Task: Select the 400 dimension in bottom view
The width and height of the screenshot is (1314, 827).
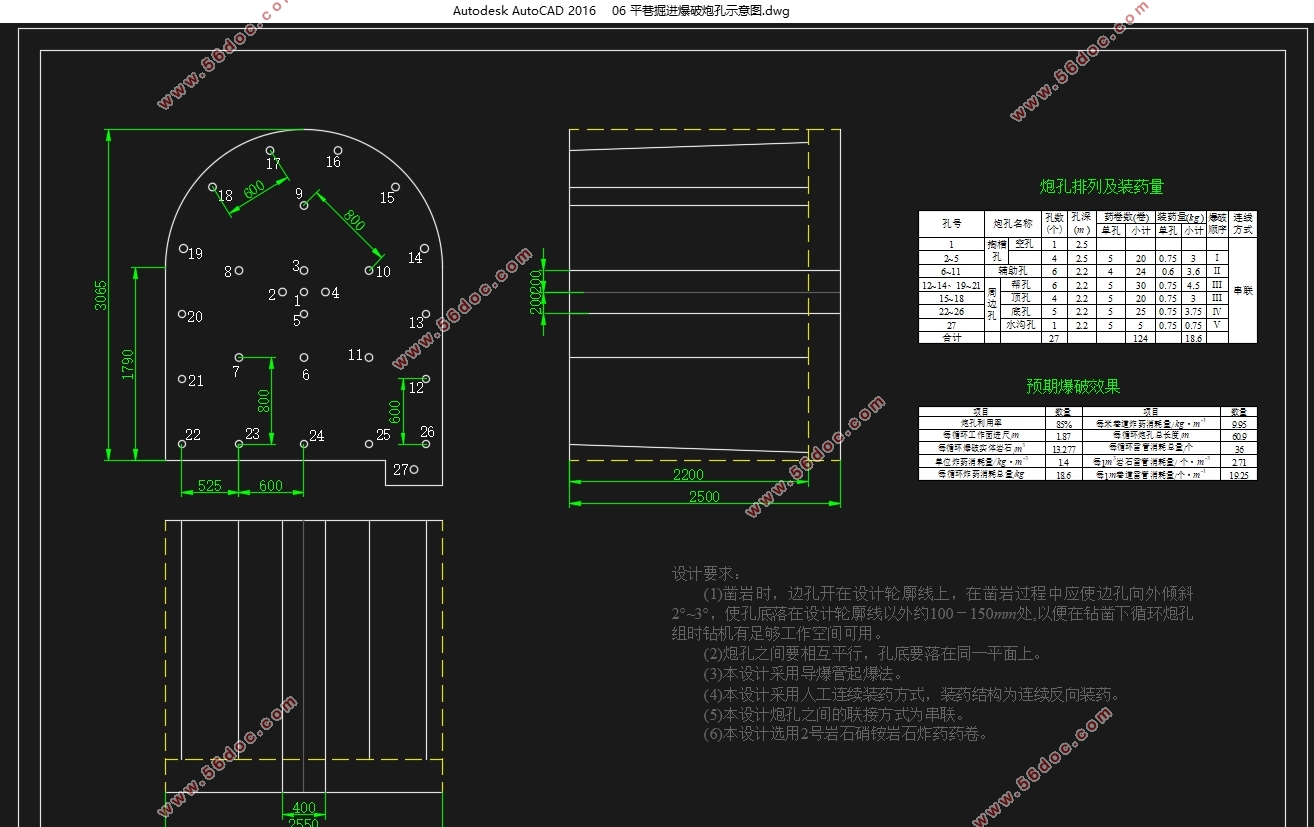Action: coord(303,808)
